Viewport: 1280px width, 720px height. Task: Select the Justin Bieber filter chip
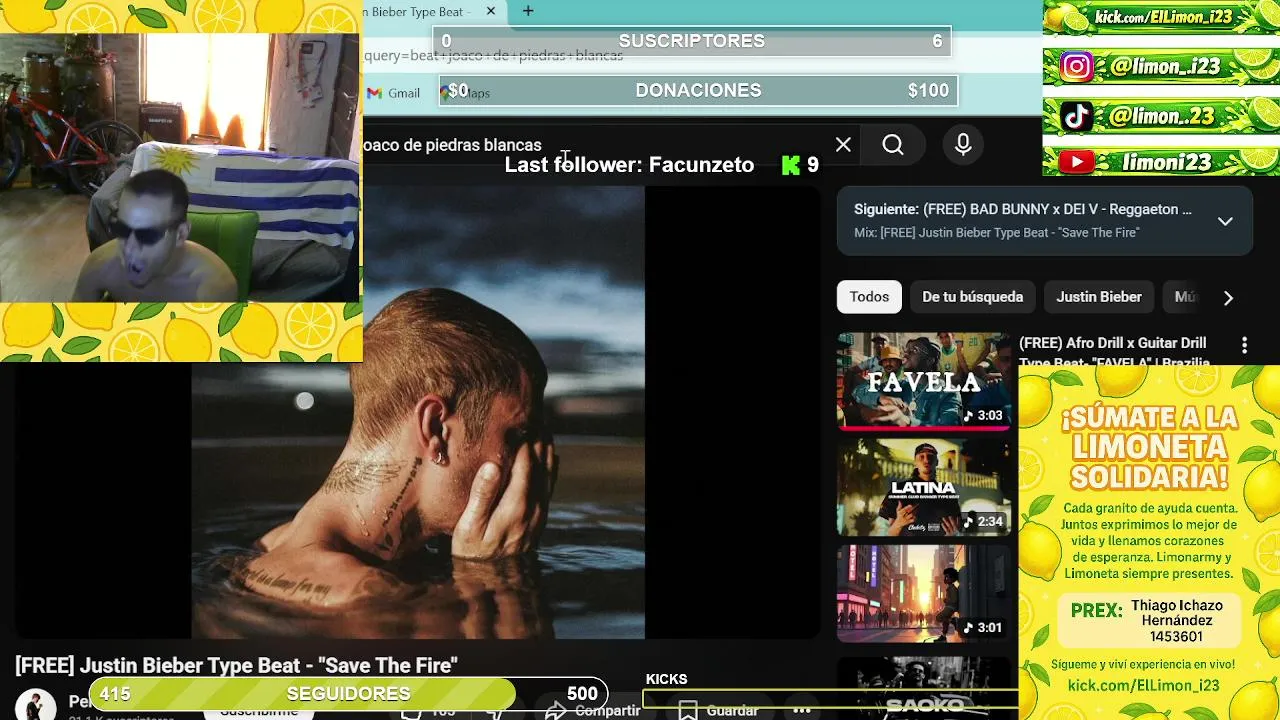[x=1099, y=297]
